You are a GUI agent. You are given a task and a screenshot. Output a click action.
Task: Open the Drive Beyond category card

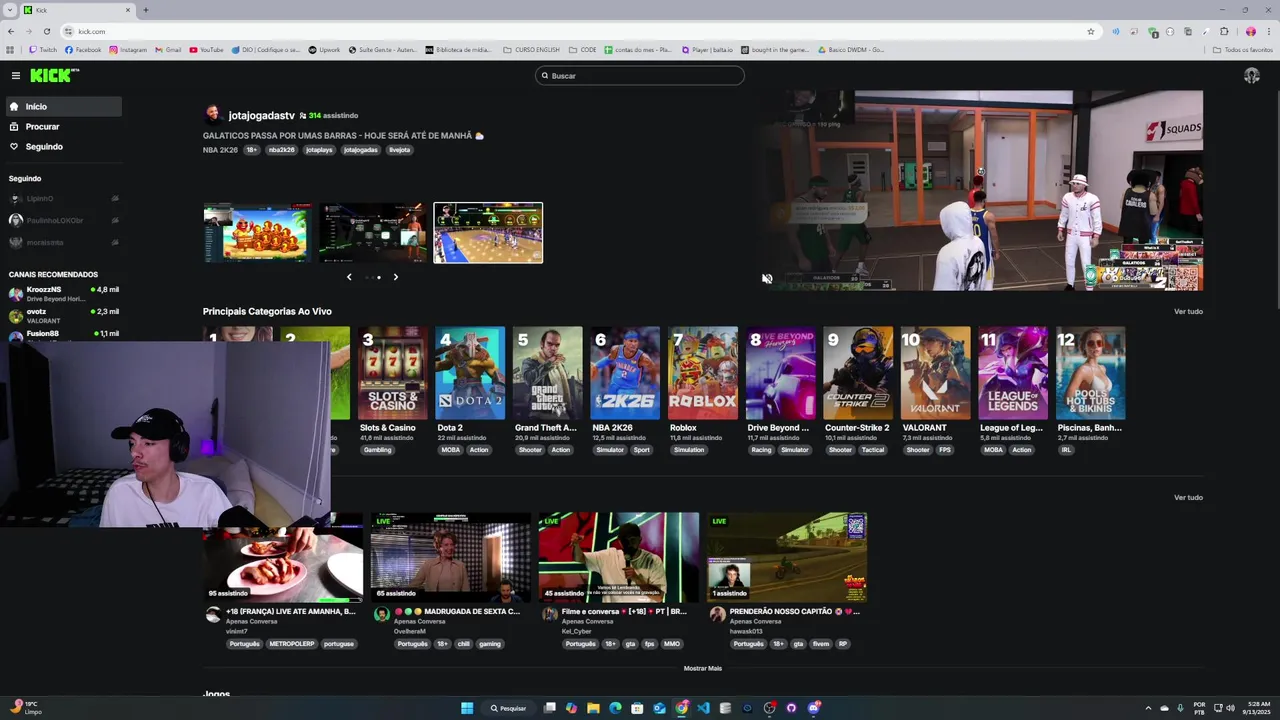point(780,373)
